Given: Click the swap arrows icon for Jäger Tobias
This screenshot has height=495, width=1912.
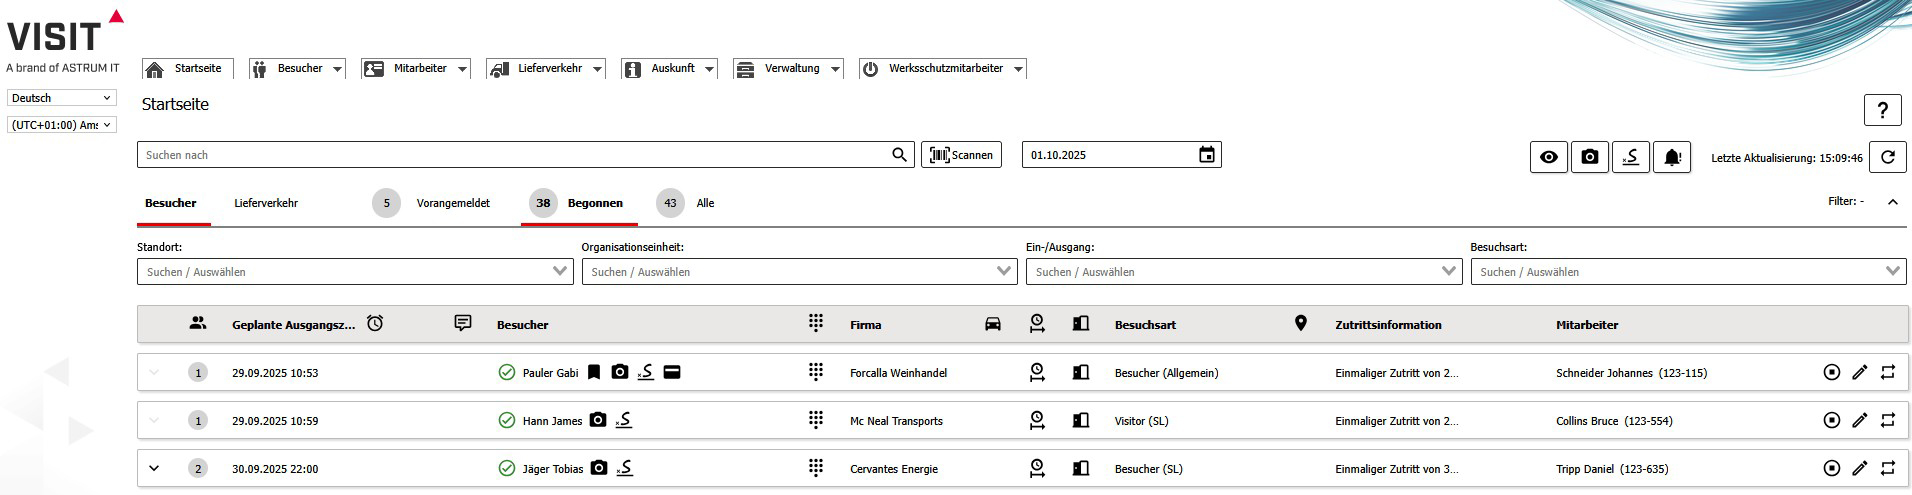Looking at the screenshot, I should coord(1887,469).
